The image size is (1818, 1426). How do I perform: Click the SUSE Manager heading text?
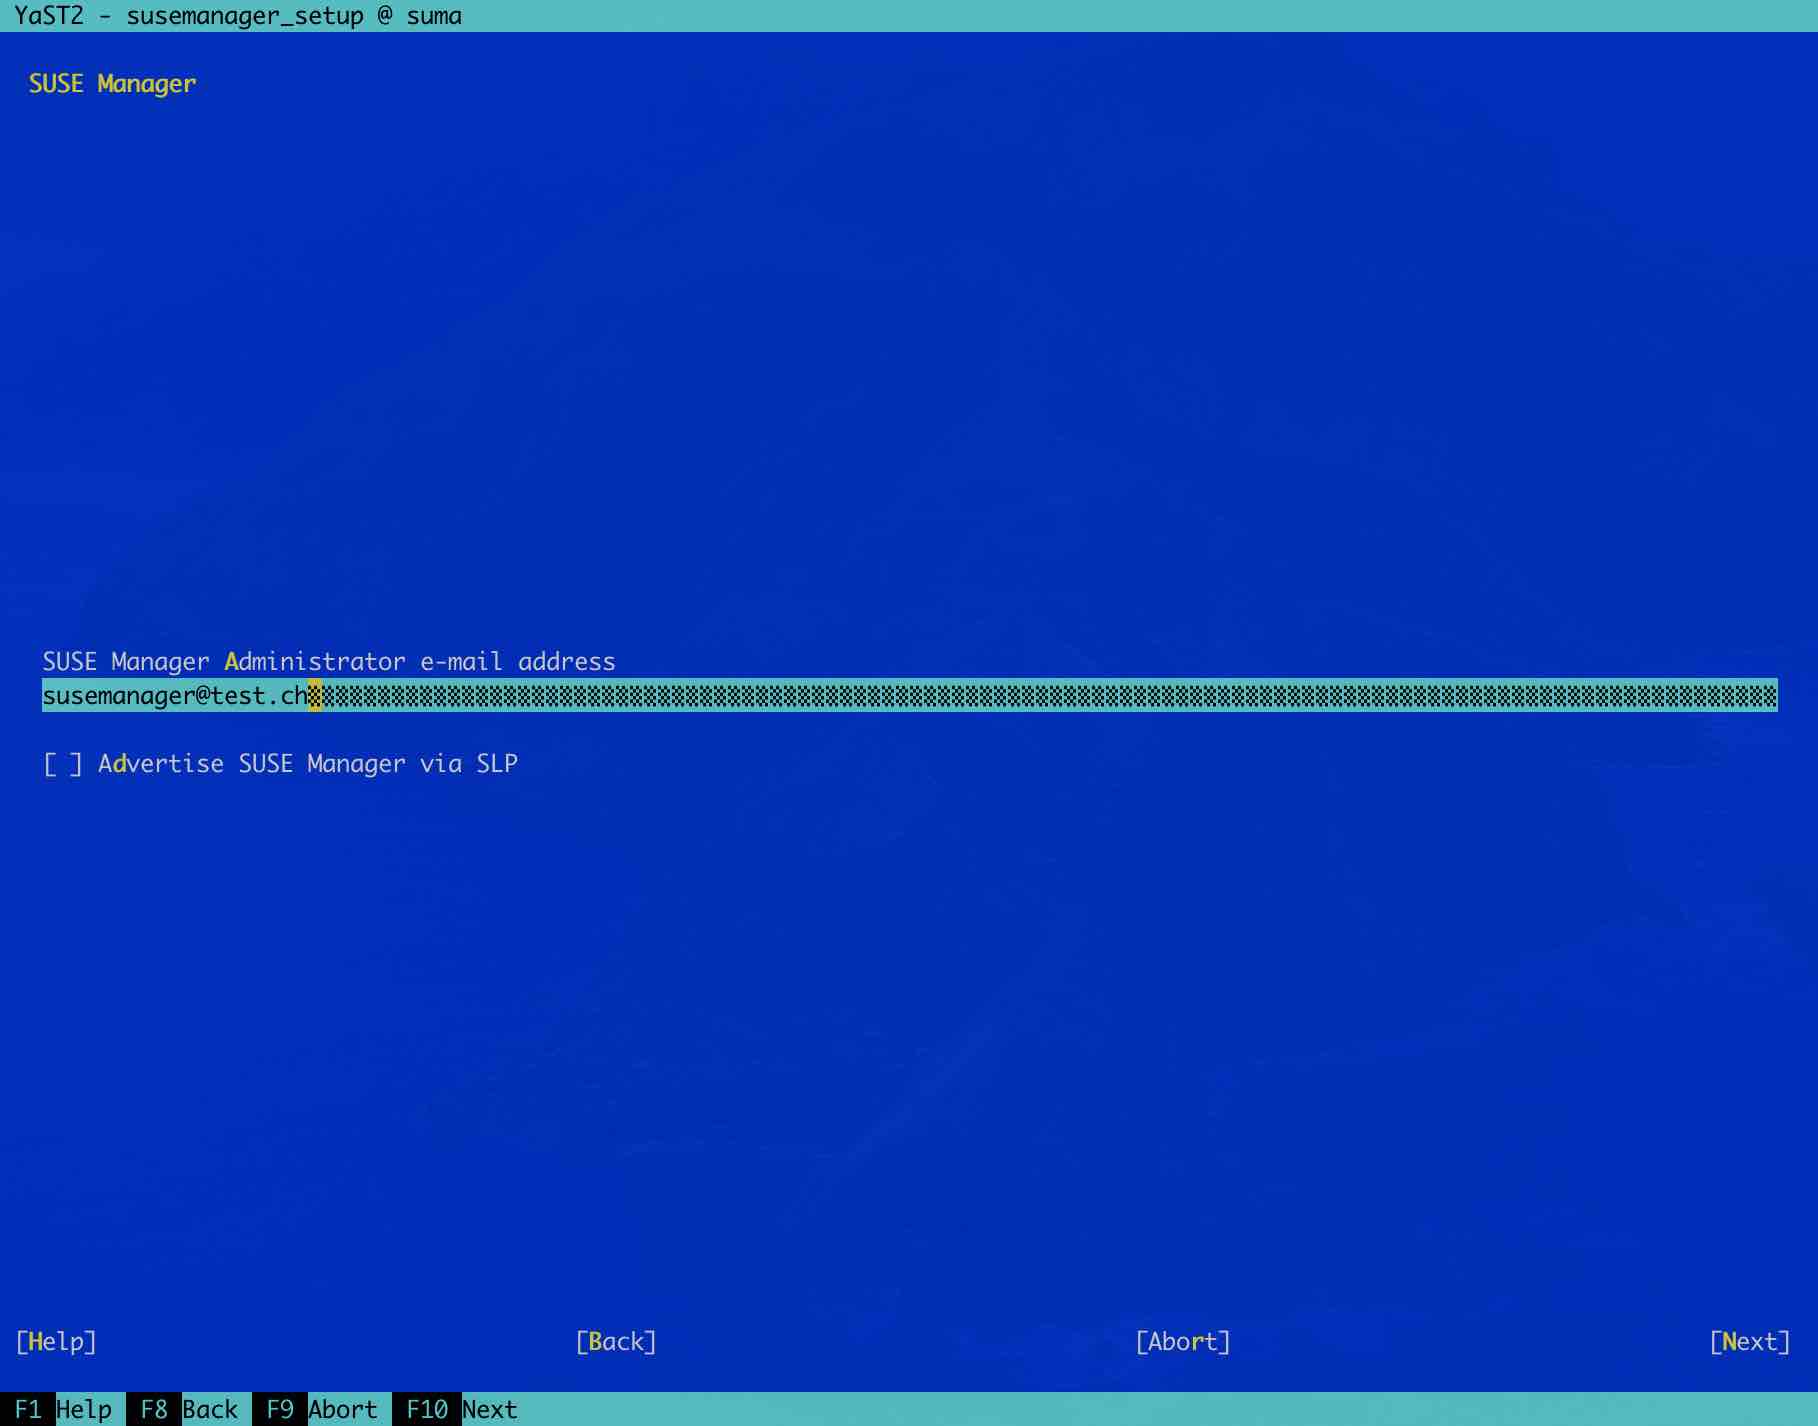point(112,84)
